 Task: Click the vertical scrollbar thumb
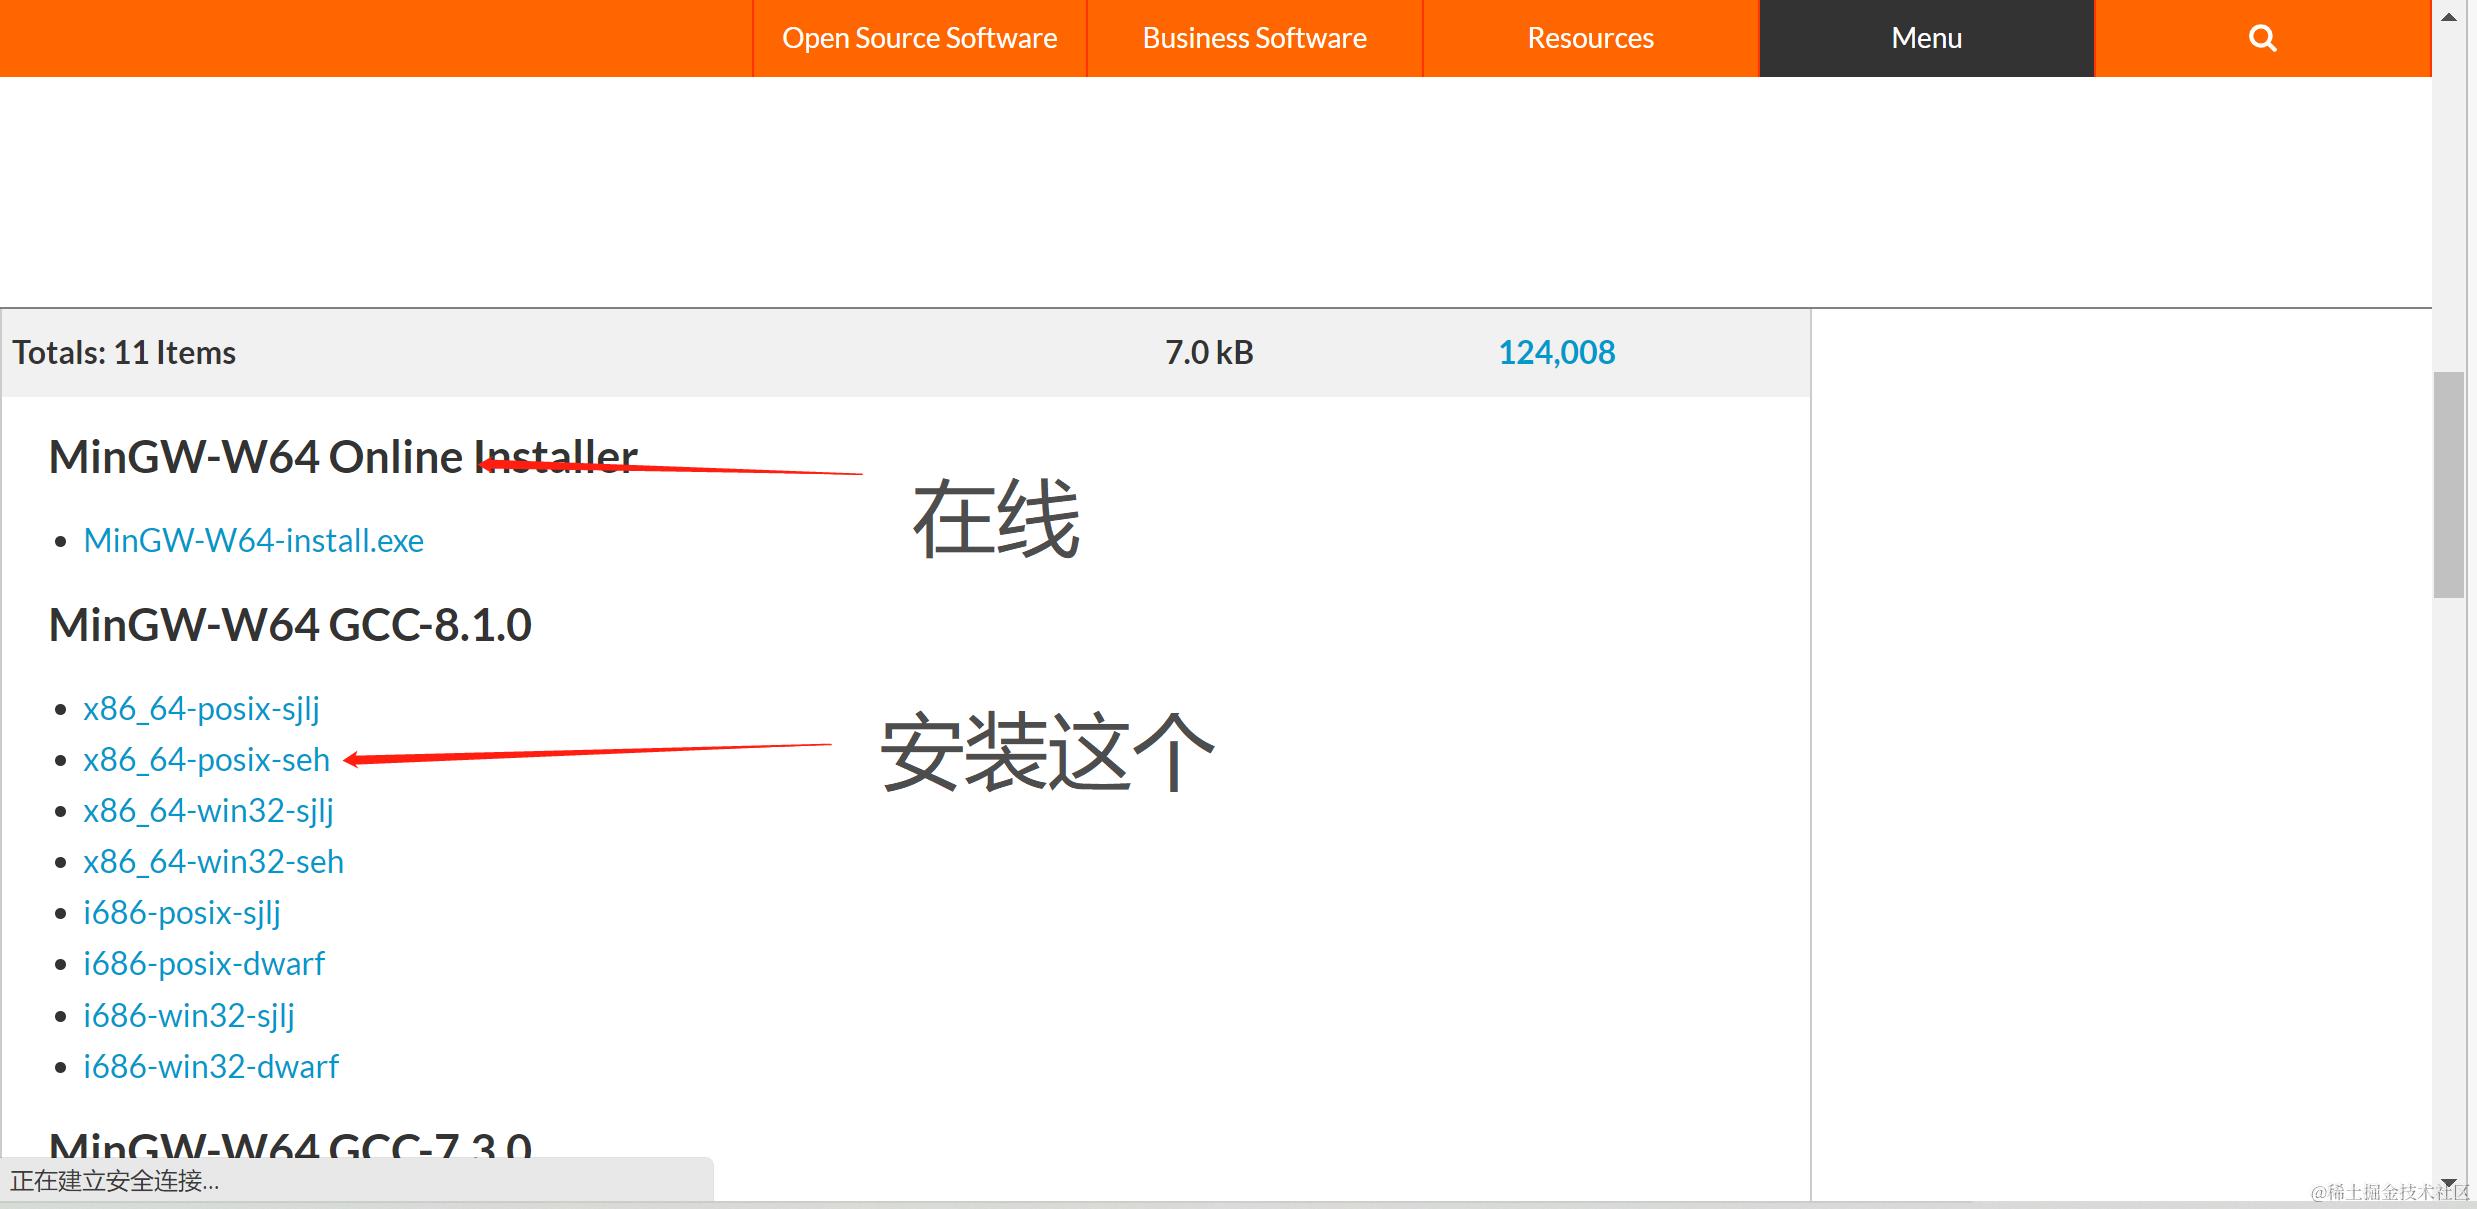(2449, 485)
